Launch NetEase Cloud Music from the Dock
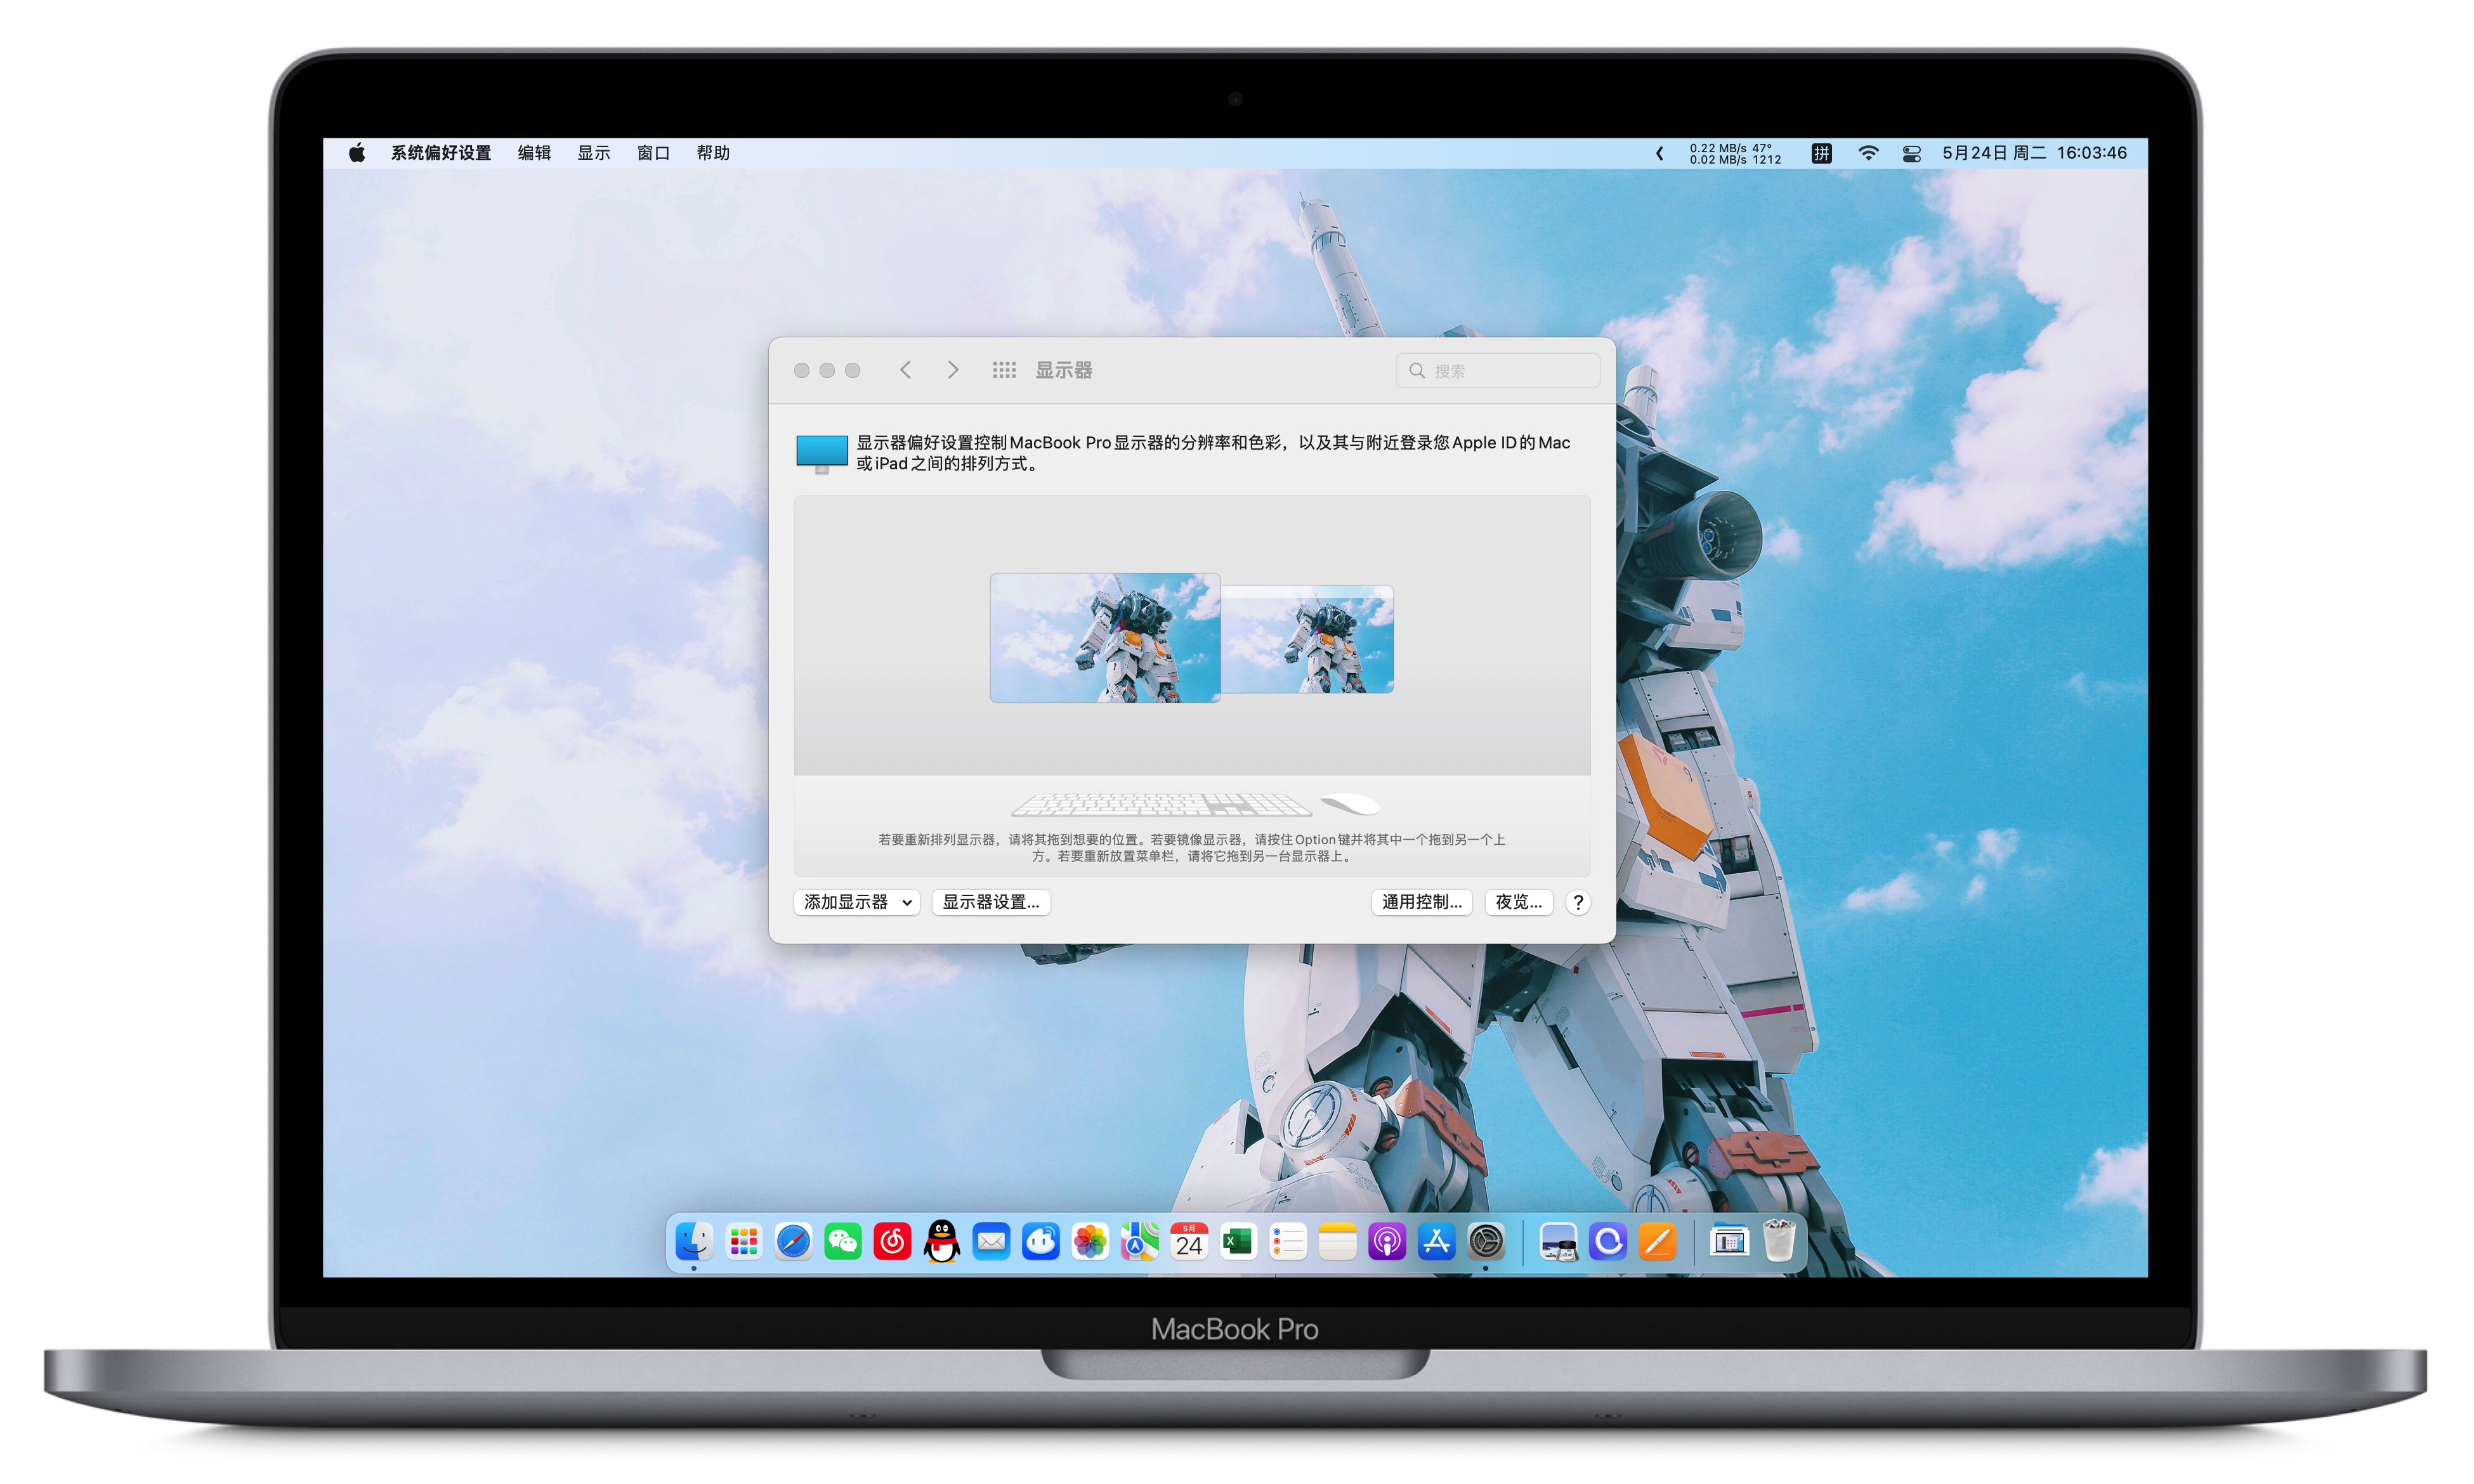 pos(892,1242)
